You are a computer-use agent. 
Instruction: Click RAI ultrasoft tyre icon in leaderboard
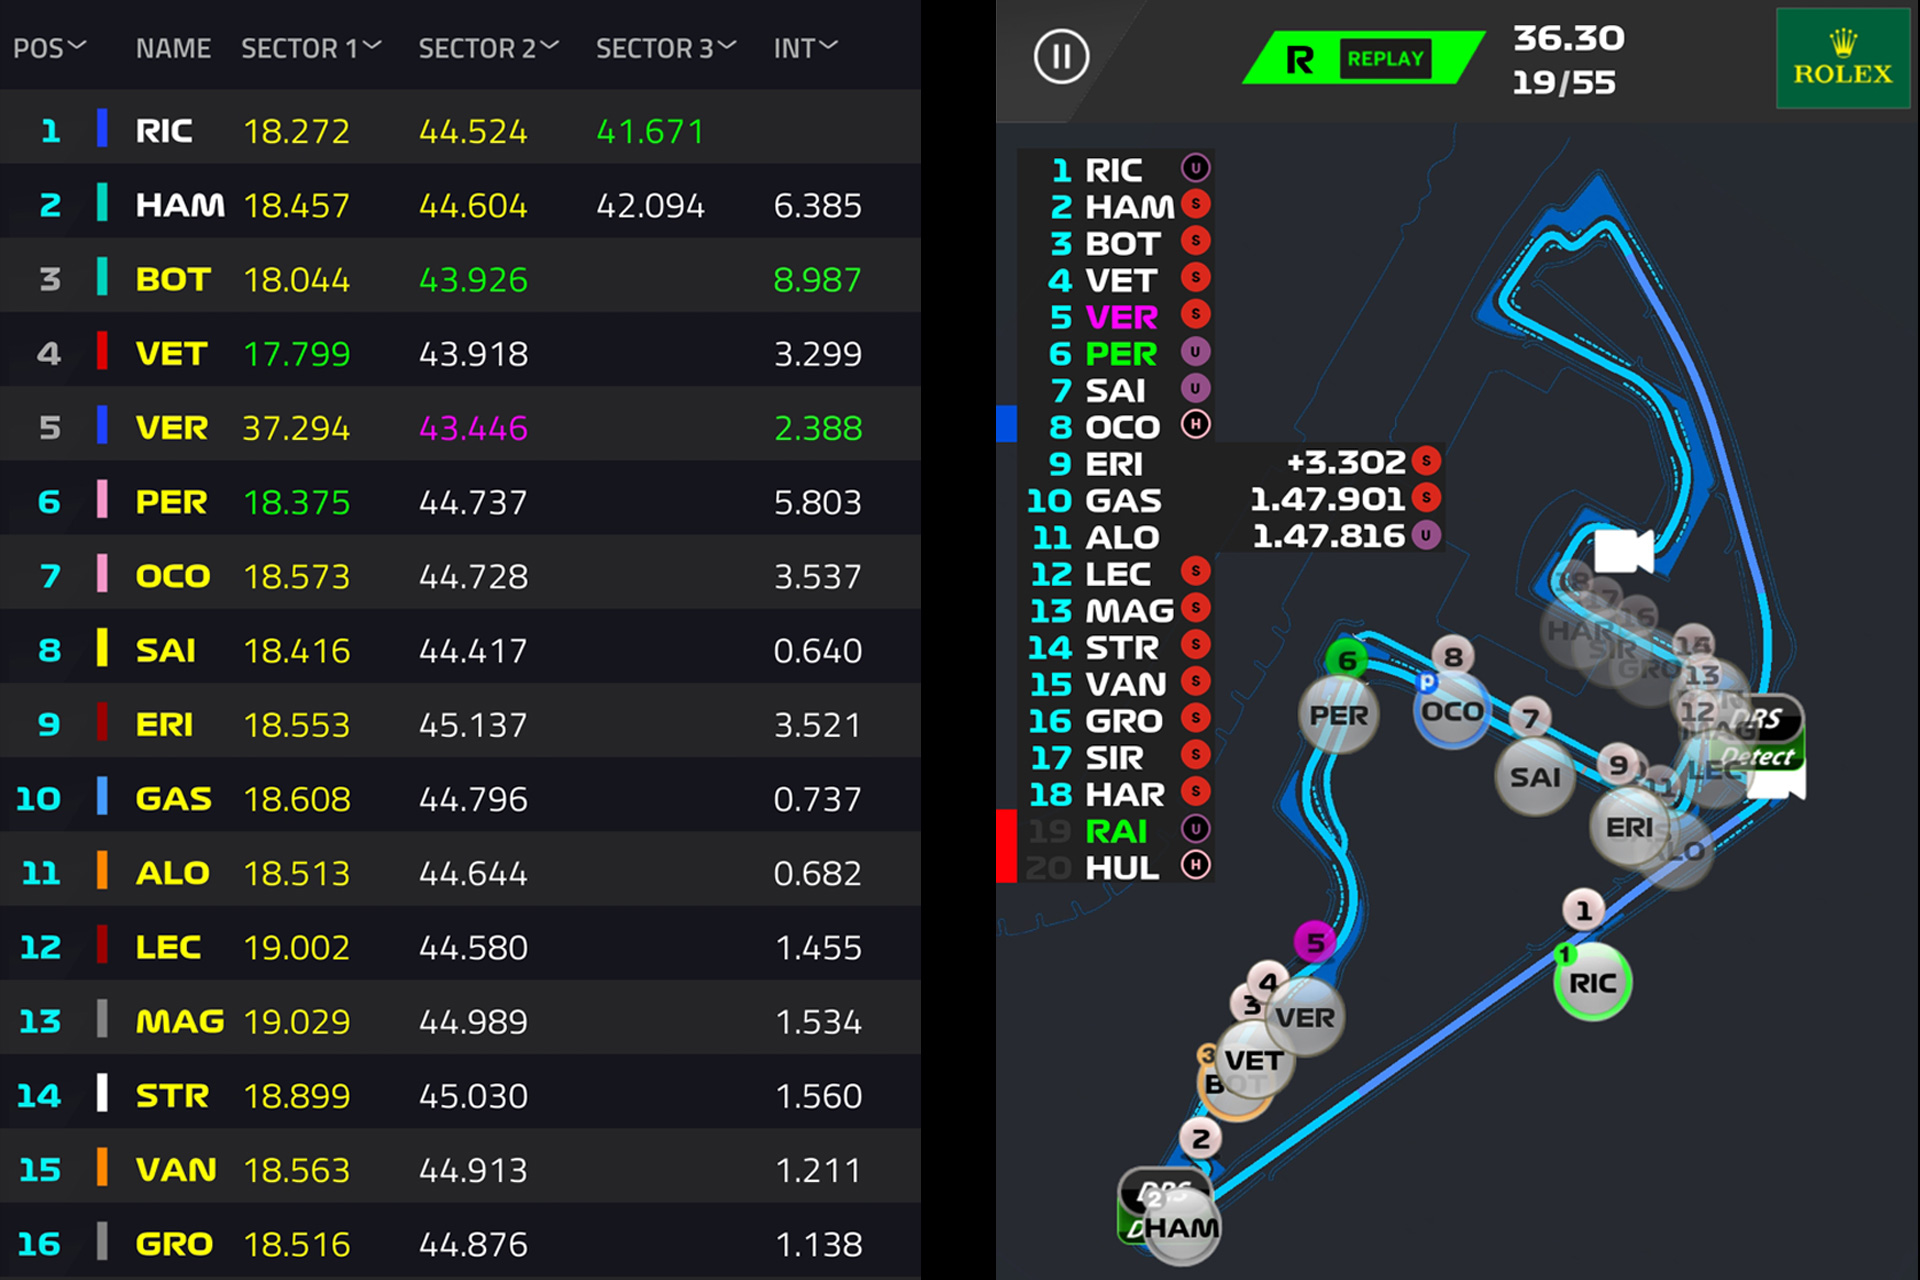(x=1195, y=828)
